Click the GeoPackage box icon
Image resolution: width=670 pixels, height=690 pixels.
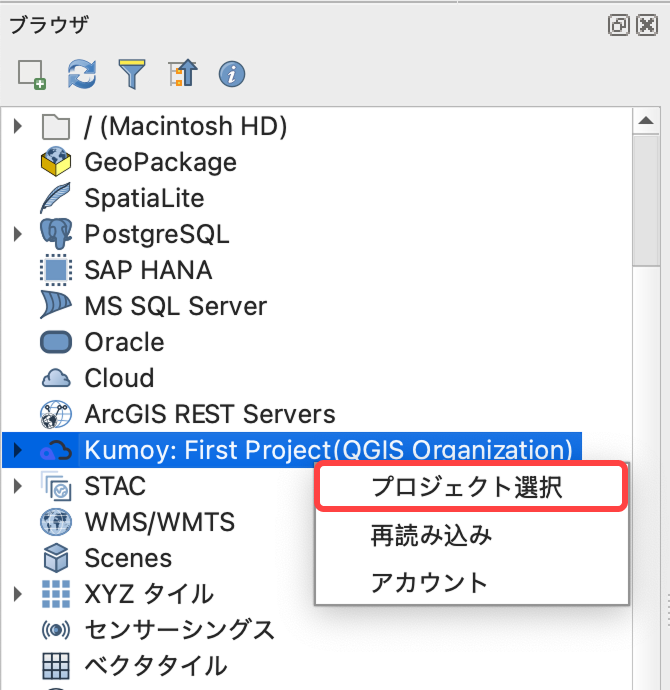click(x=55, y=162)
